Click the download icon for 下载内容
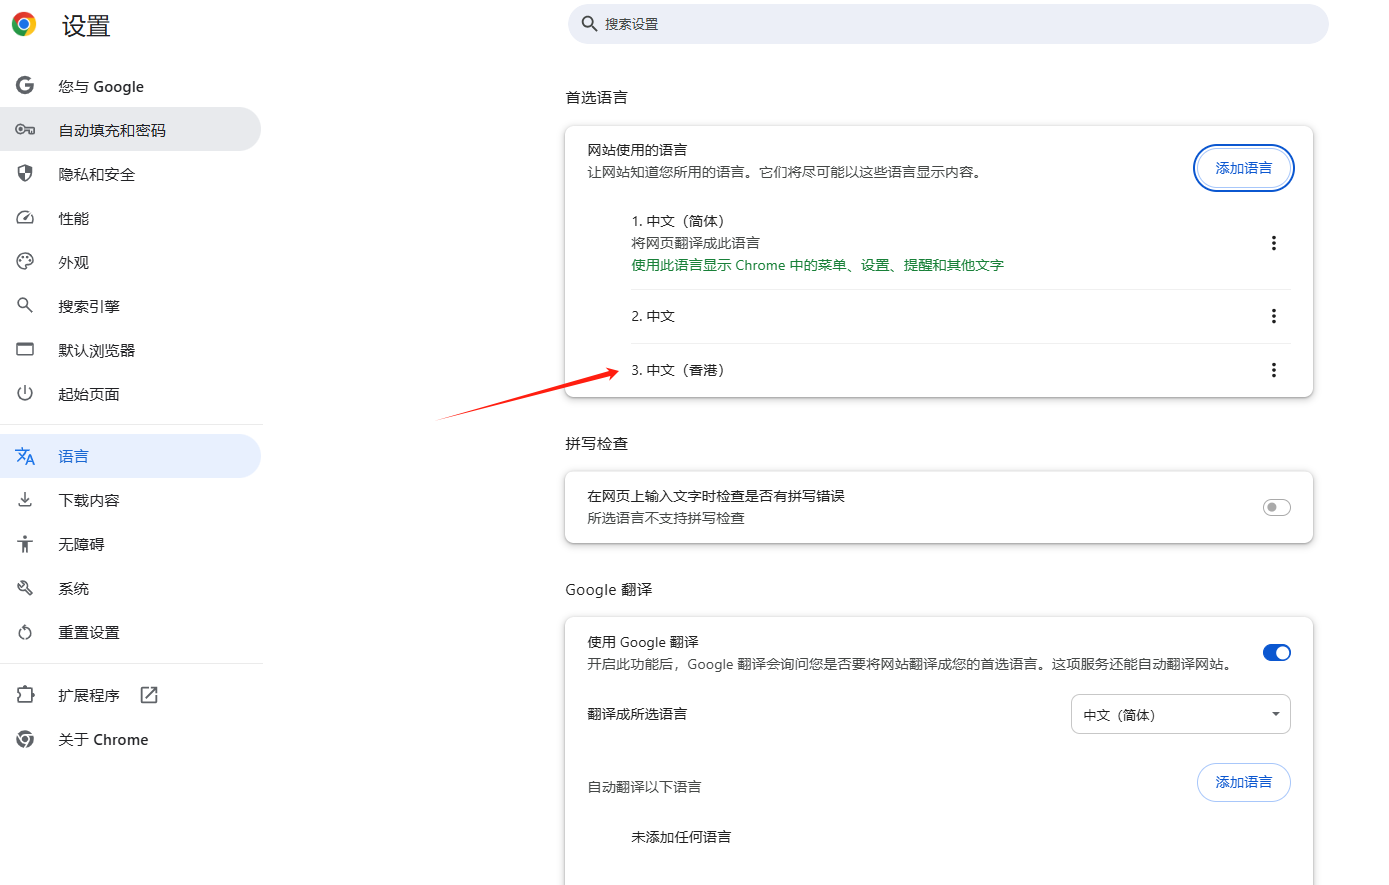 pos(25,500)
